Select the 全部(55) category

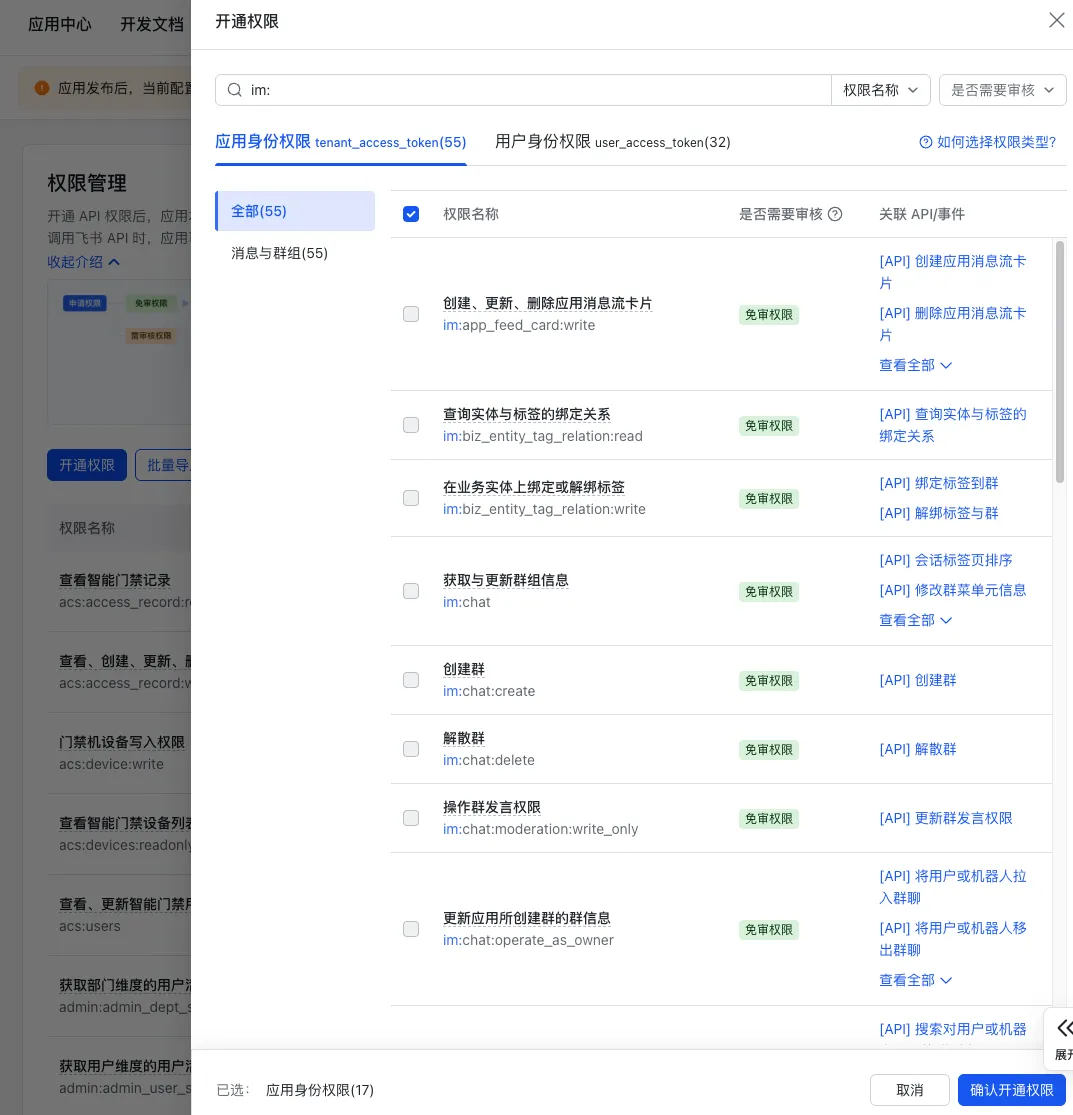(x=295, y=211)
